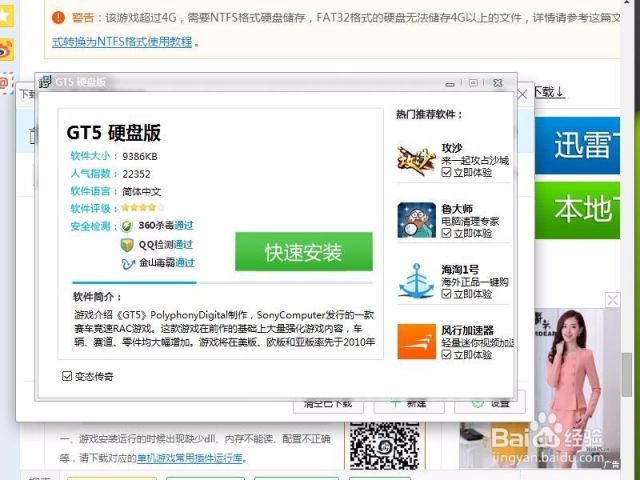
Task: Open the 单机游戏常用插件运行库 link
Action: click(190, 458)
